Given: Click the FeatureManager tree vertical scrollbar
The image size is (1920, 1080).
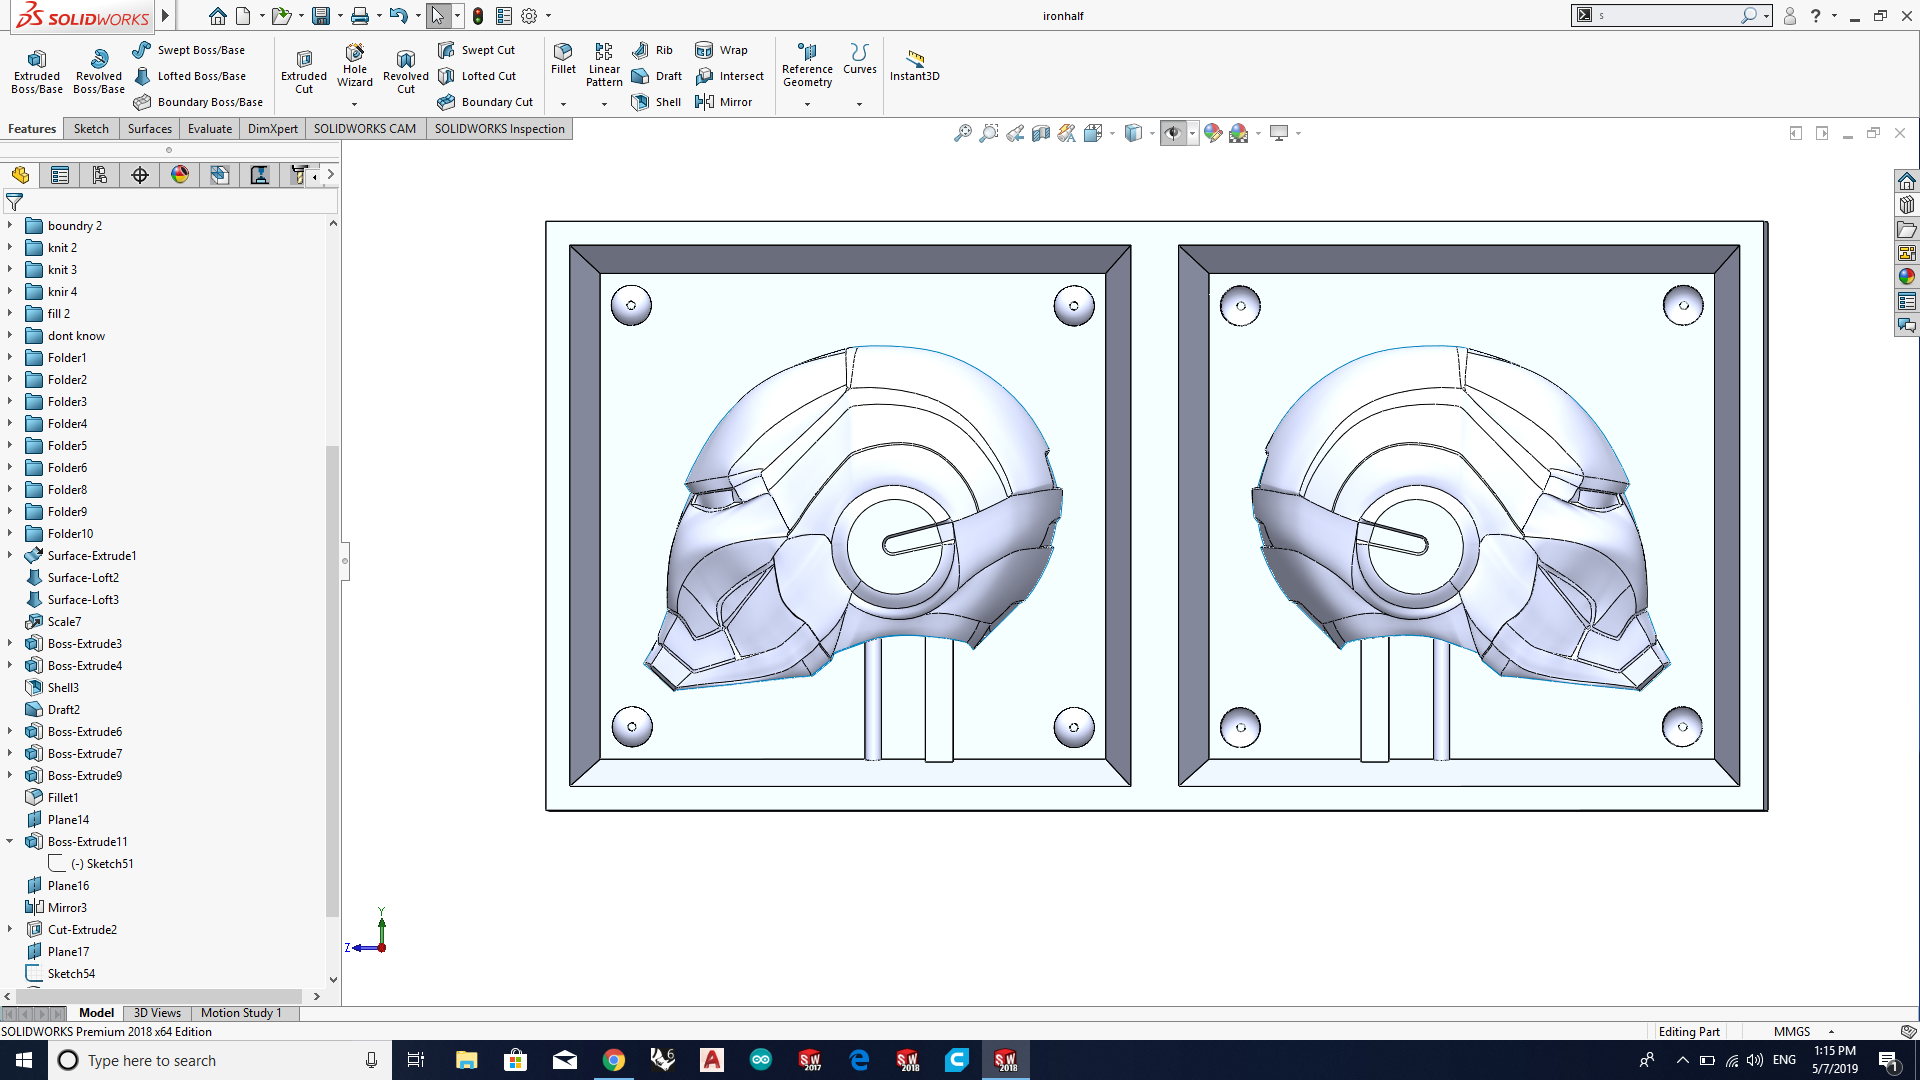Looking at the screenshot, I should tap(333, 680).
